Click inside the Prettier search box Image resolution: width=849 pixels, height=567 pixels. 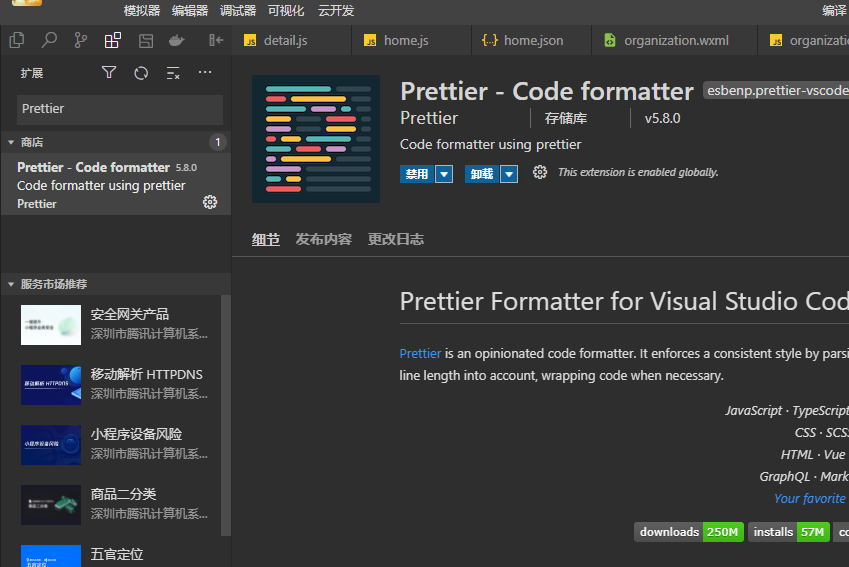(x=120, y=109)
